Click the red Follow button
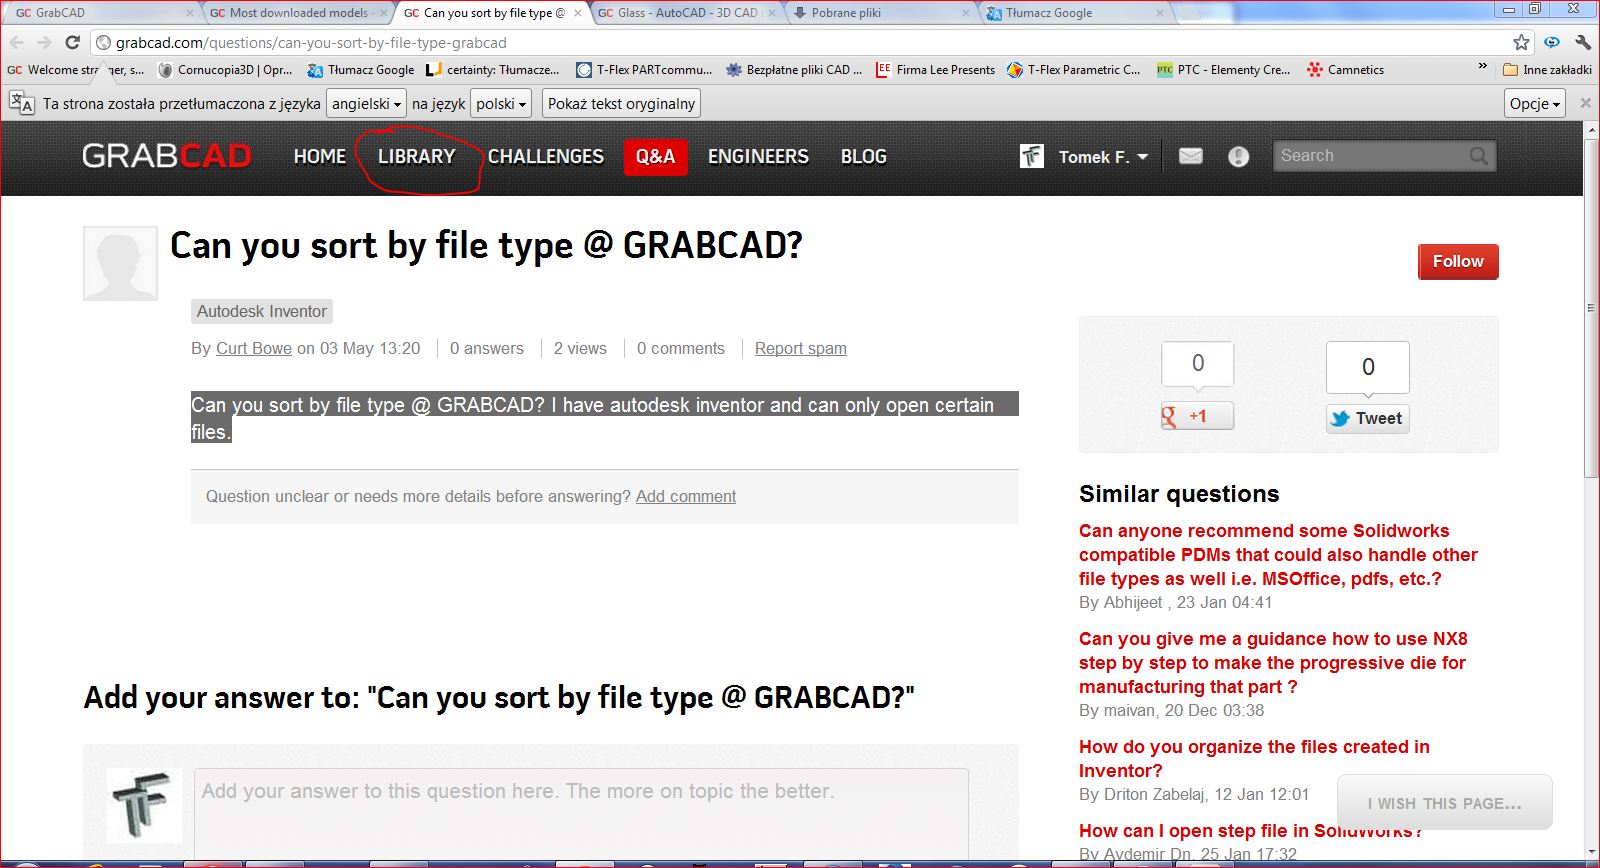The height and width of the screenshot is (868, 1600). point(1458,262)
